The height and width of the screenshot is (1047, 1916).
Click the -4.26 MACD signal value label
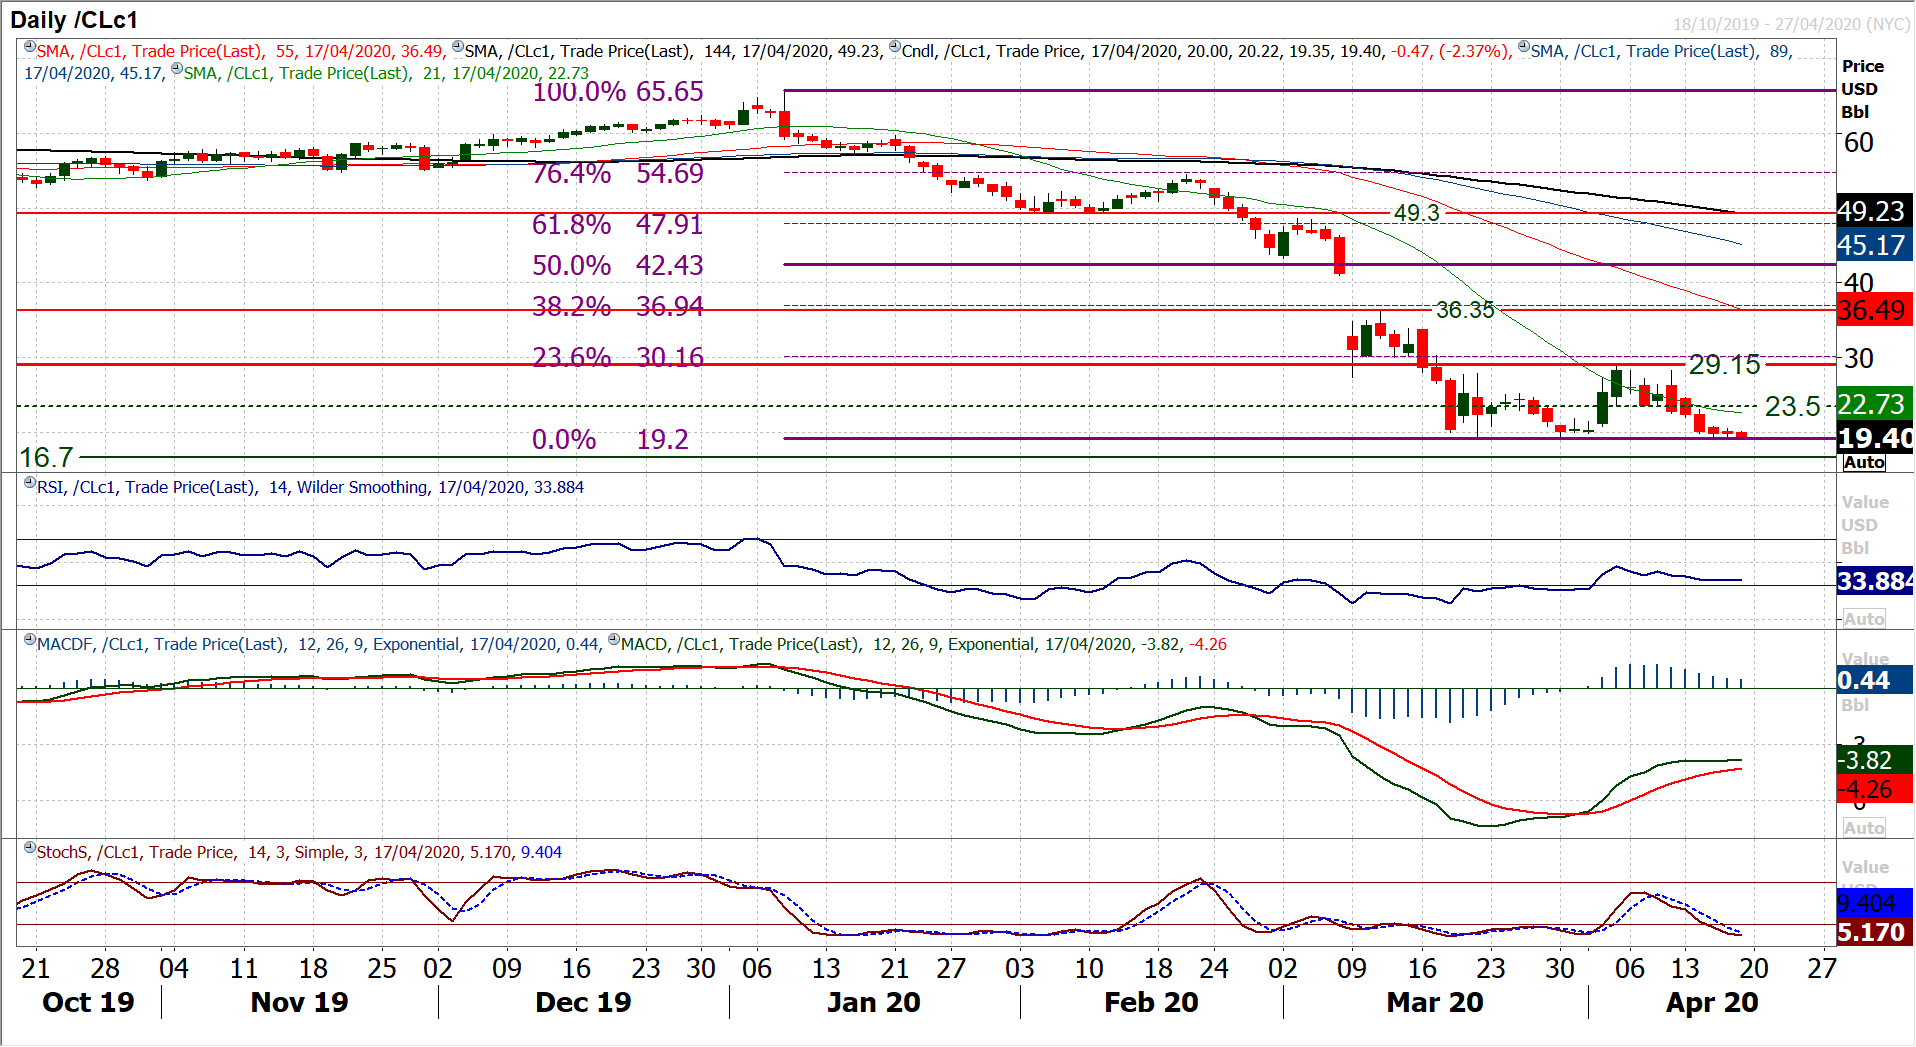(1874, 789)
